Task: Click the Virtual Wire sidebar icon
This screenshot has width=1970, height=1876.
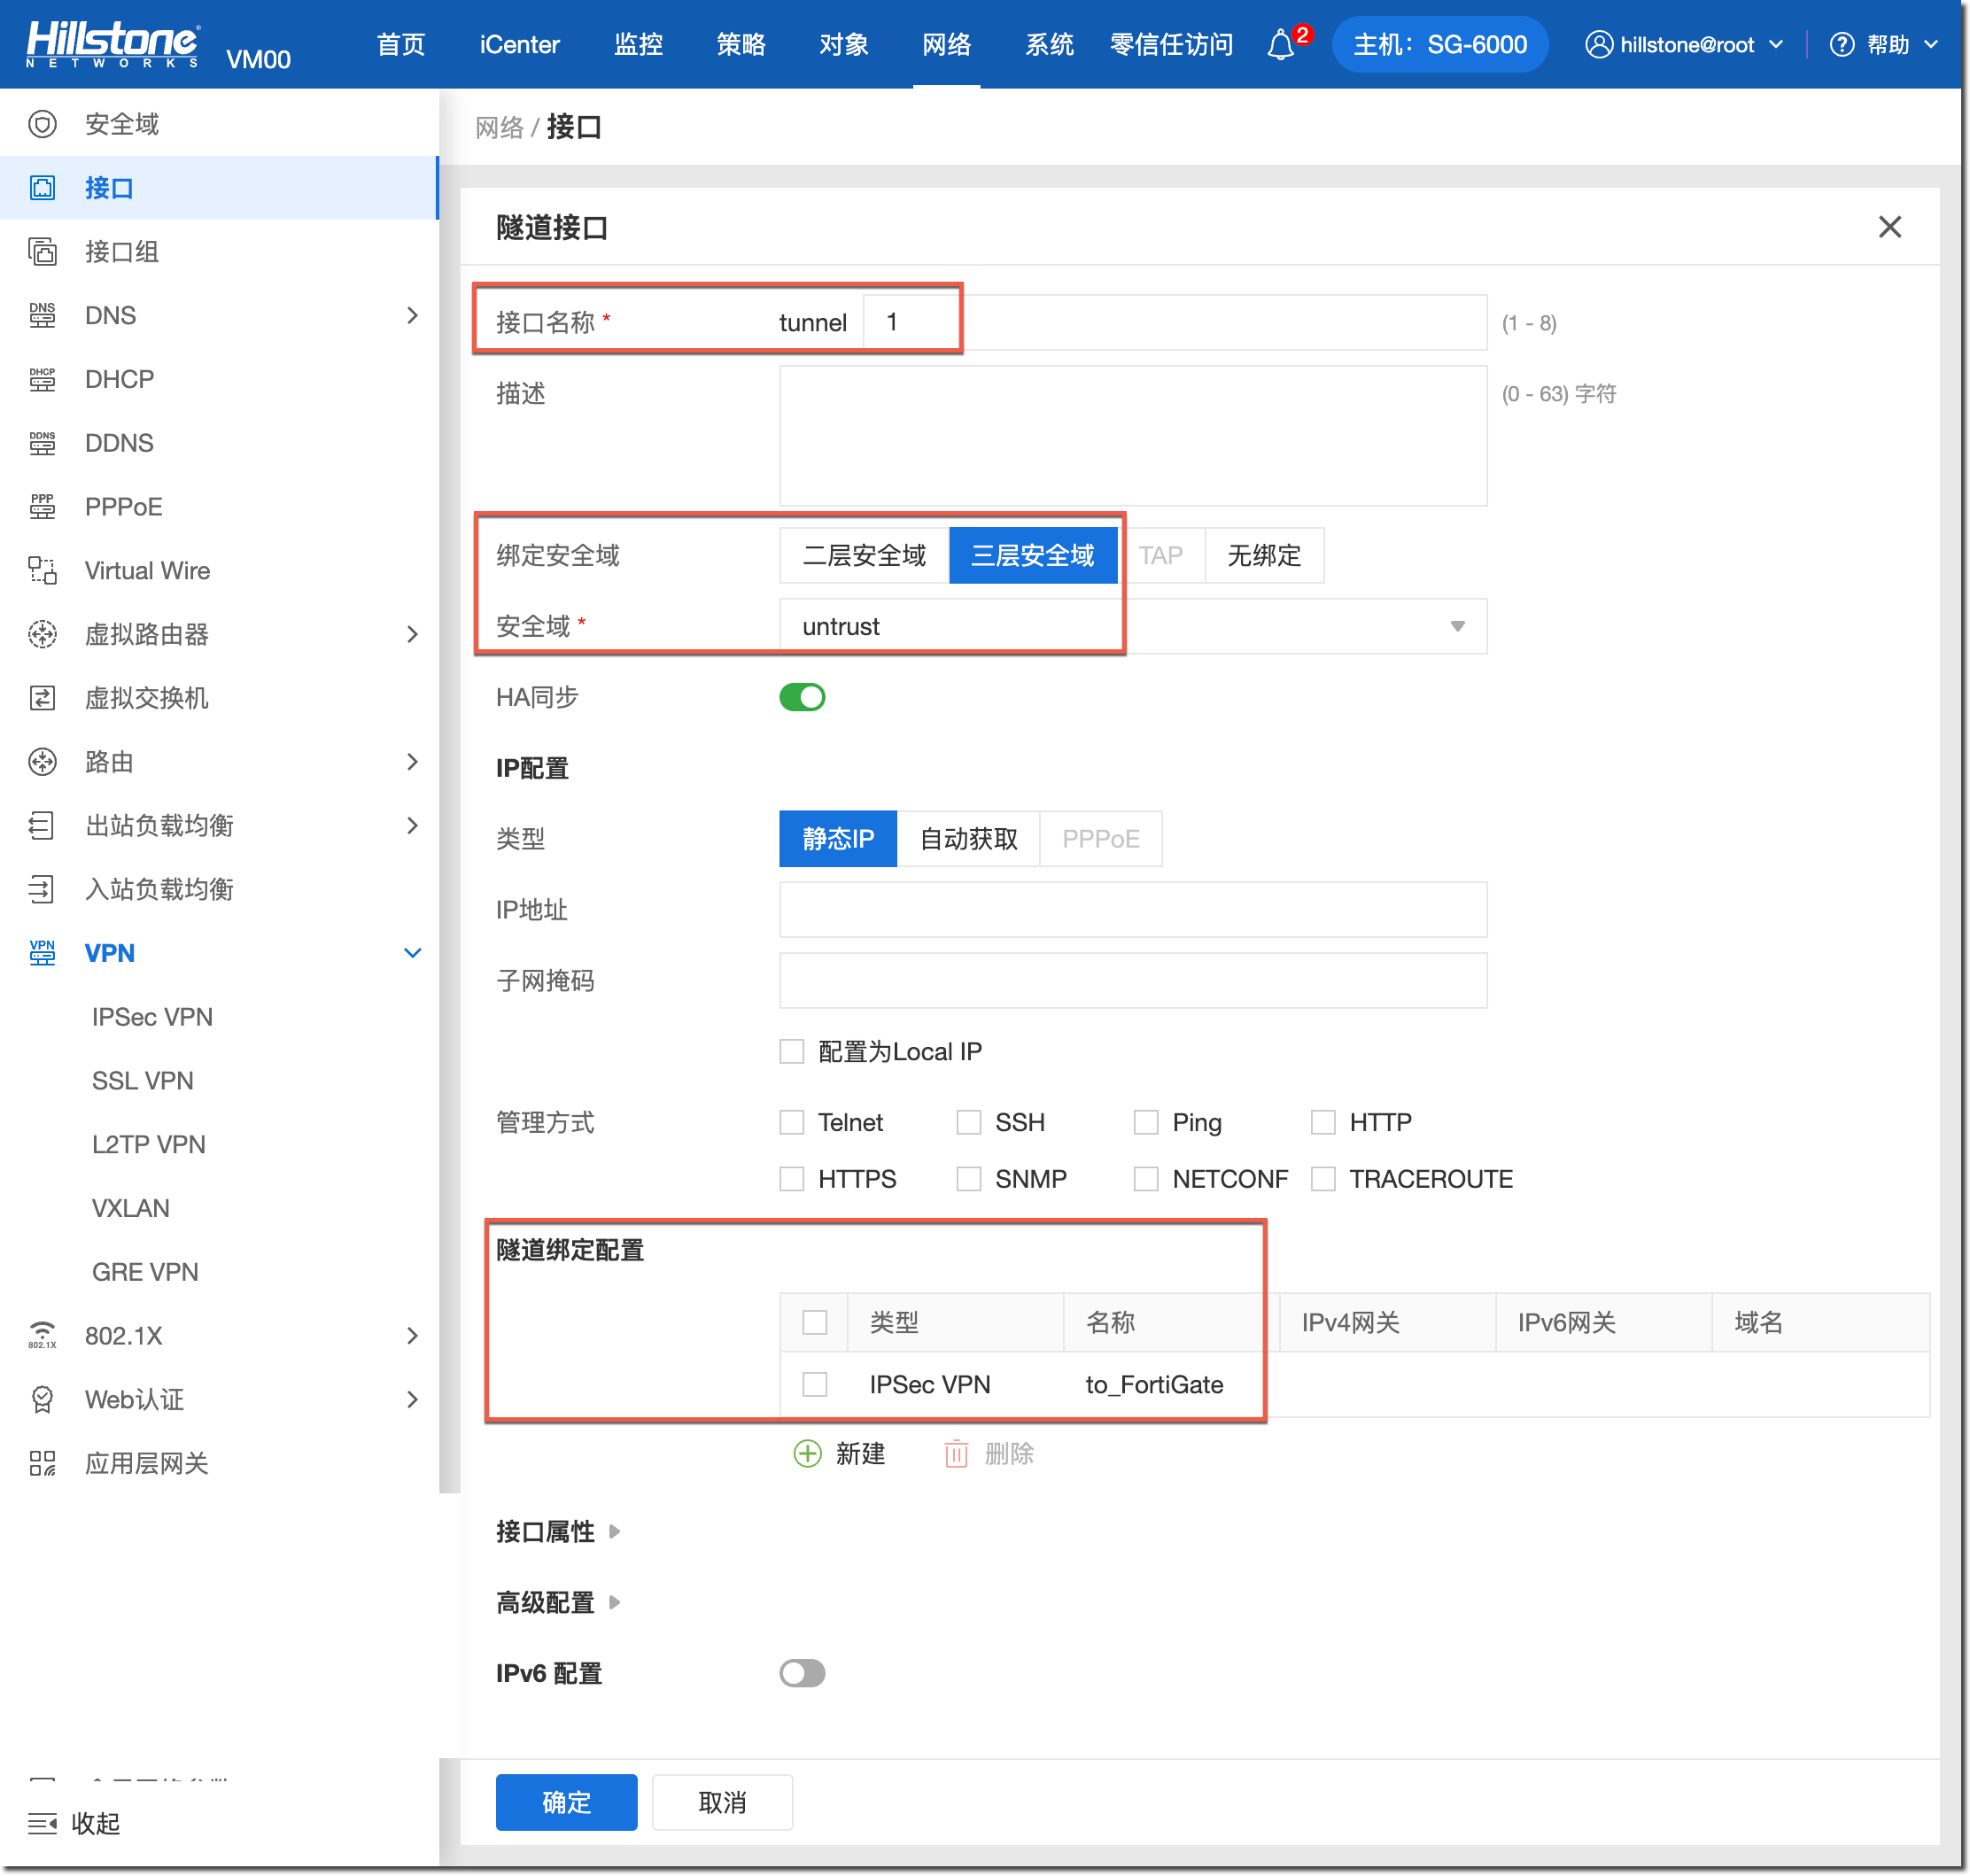Action: click(42, 570)
